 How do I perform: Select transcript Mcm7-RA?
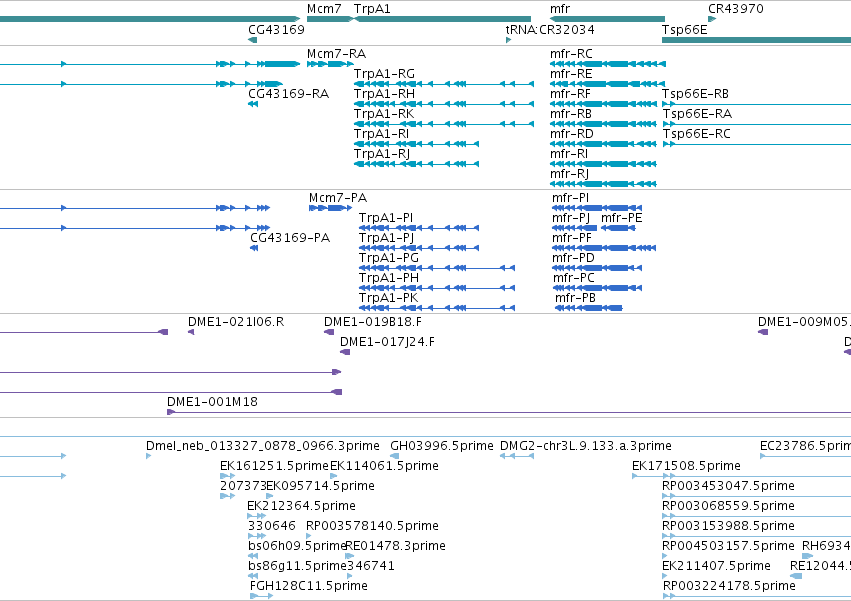(336, 54)
